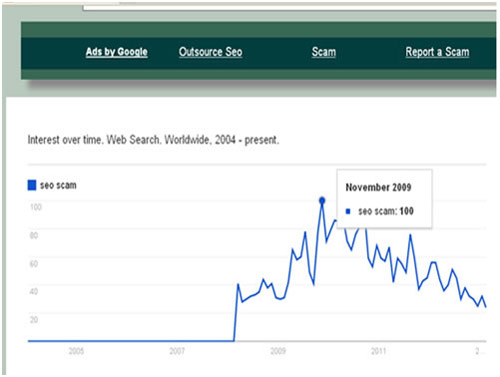Select the November 2009 peak data point

pyautogui.click(x=322, y=201)
